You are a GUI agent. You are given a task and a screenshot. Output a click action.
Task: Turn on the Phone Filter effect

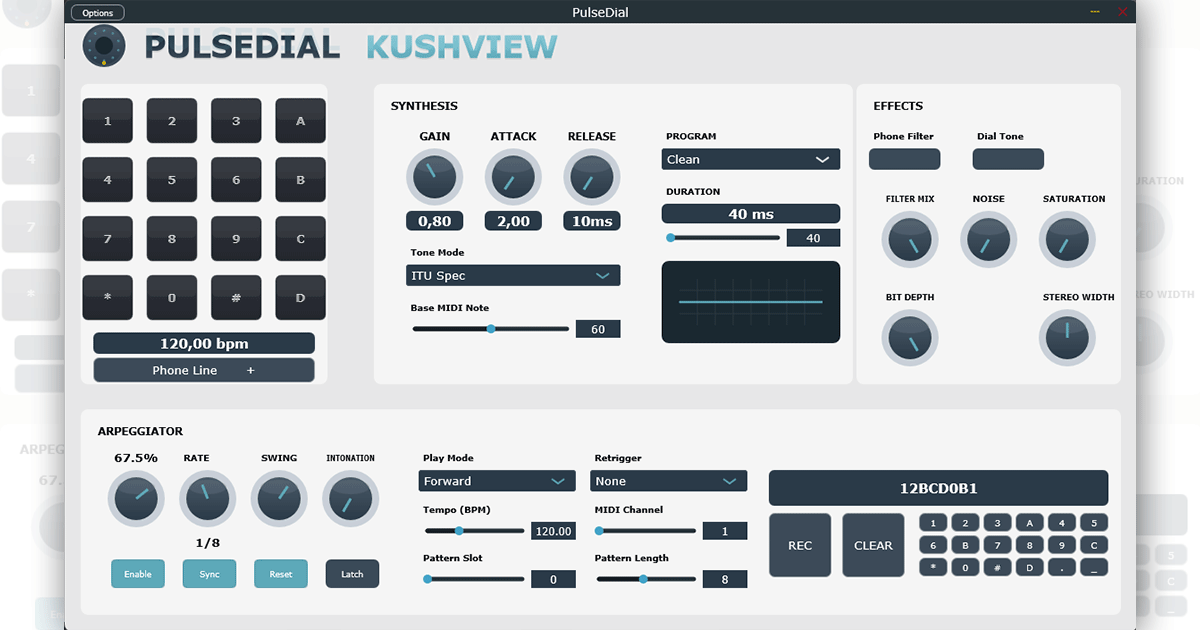tap(904, 158)
